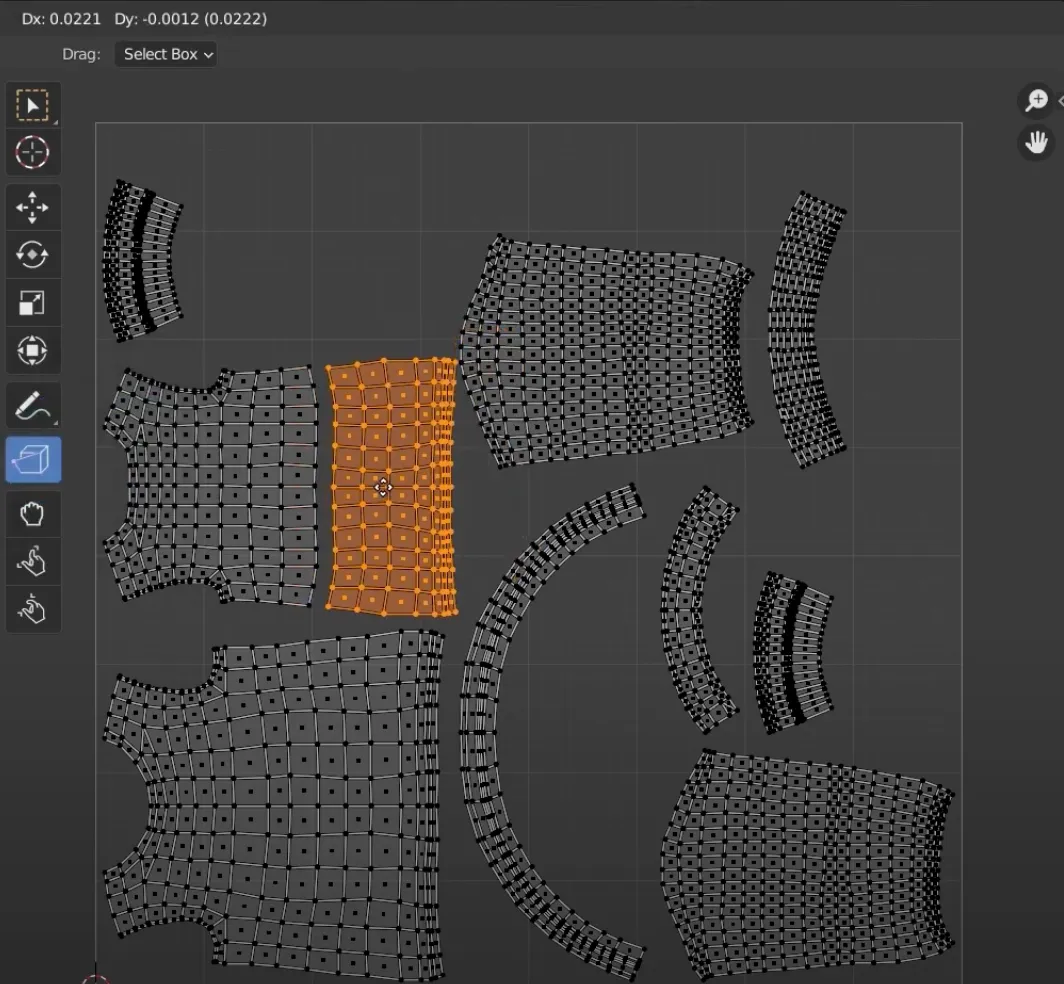Activate the 2D Cursor tool

tap(33, 152)
